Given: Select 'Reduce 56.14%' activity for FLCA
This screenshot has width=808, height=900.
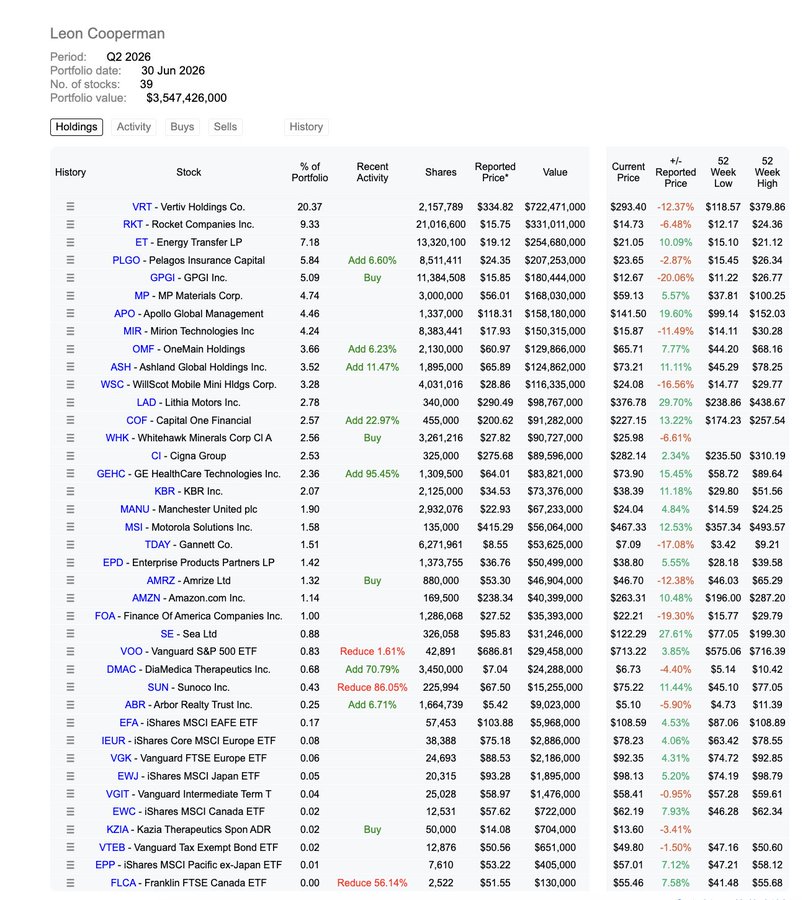Looking at the screenshot, I should coord(372,883).
